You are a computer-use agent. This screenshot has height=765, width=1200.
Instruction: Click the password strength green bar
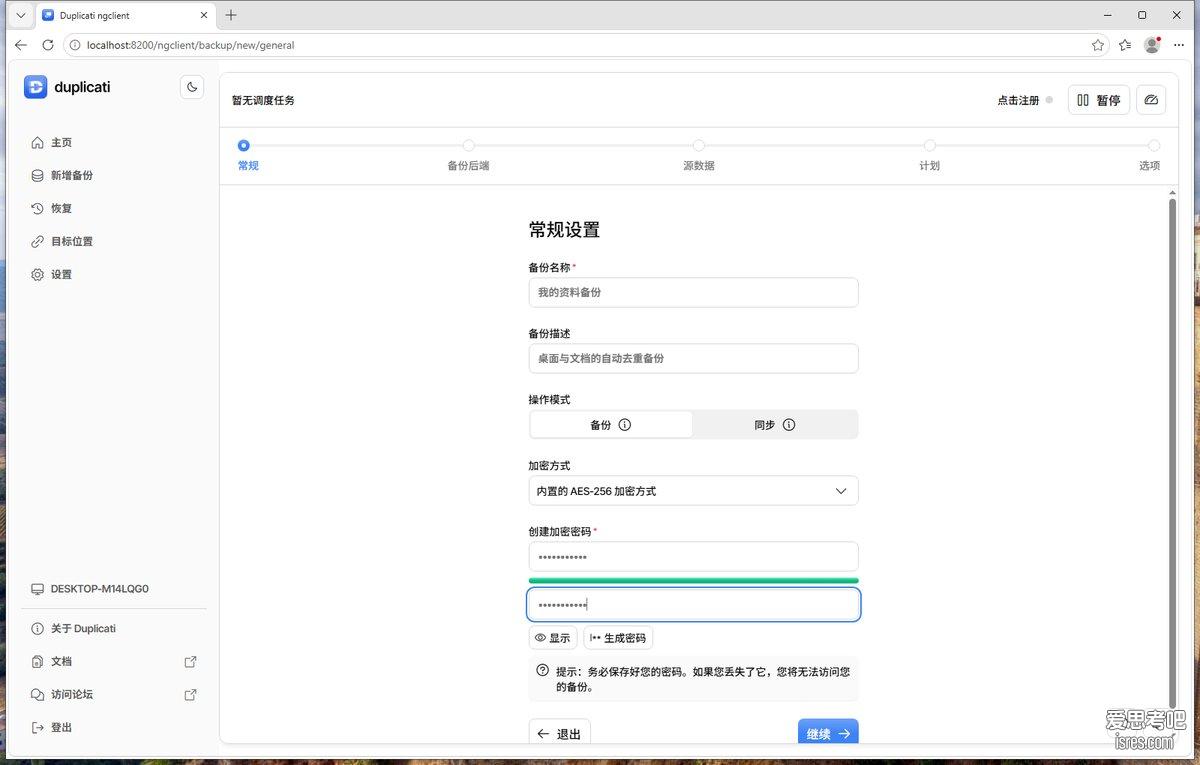tap(693, 580)
